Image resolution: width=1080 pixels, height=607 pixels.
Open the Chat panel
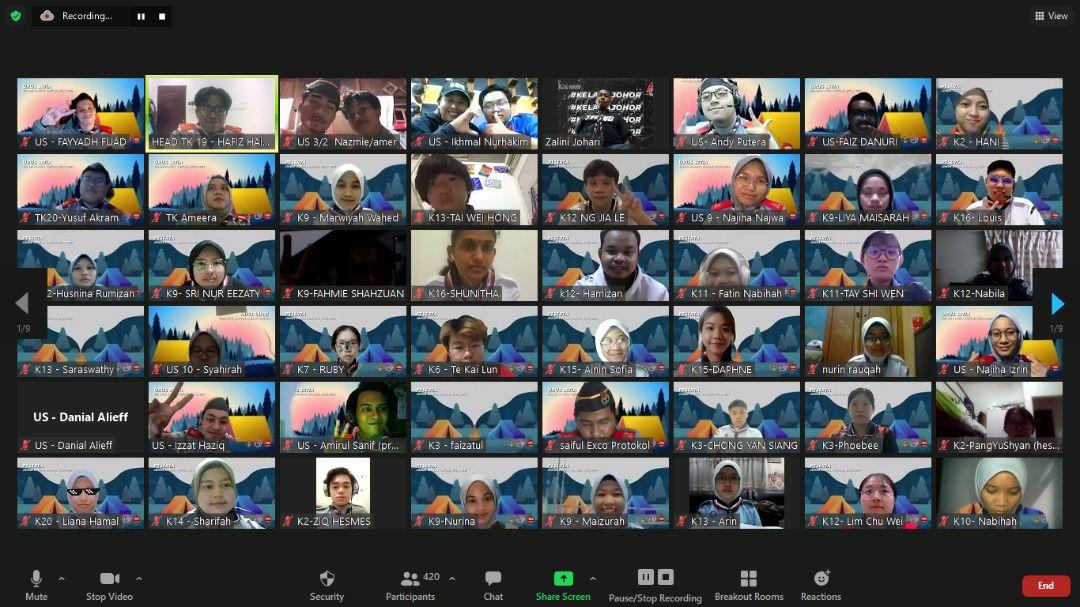(x=493, y=585)
